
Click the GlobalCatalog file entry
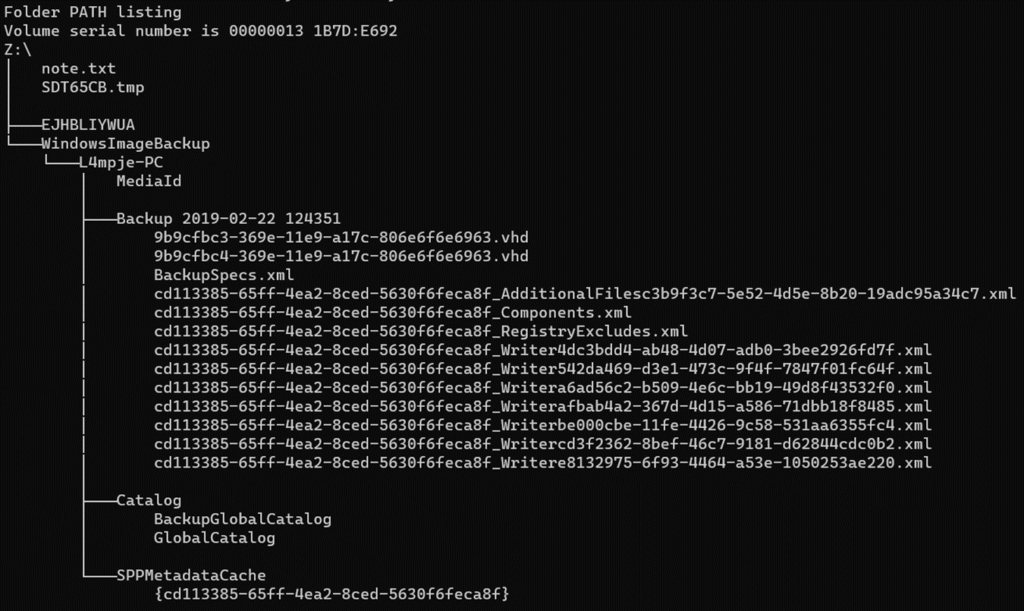pyautogui.click(x=214, y=537)
